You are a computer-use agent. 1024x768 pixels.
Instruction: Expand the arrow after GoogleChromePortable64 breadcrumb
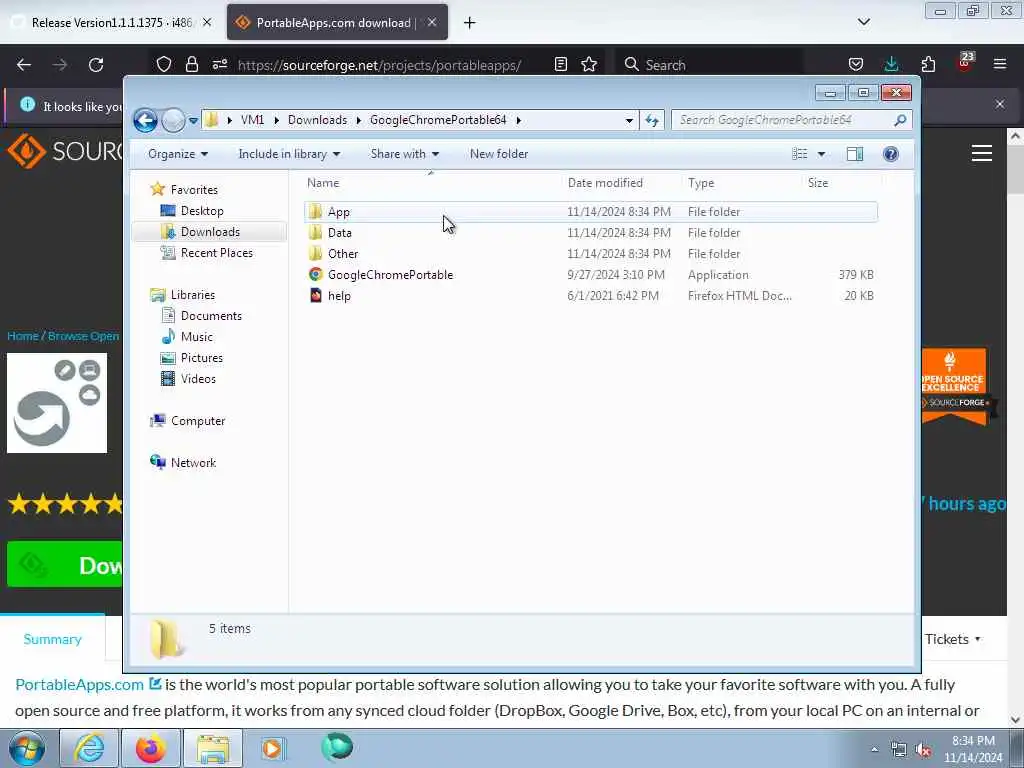tap(519, 120)
